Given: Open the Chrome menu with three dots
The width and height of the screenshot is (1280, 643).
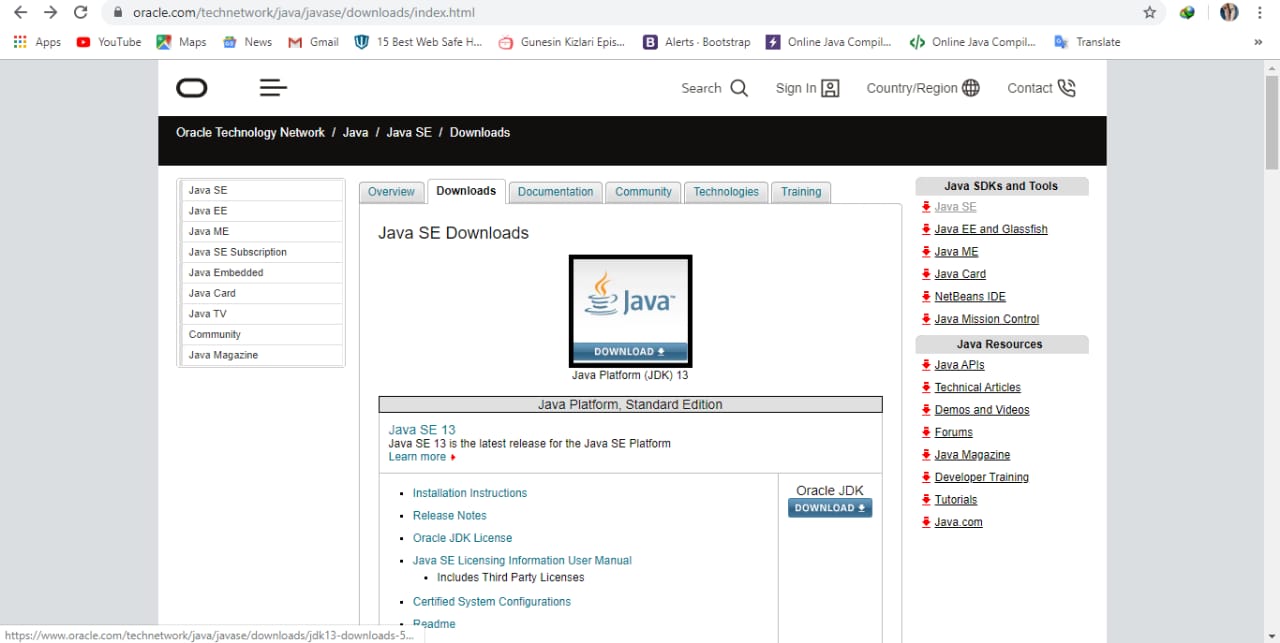Looking at the screenshot, I should (1258, 14).
